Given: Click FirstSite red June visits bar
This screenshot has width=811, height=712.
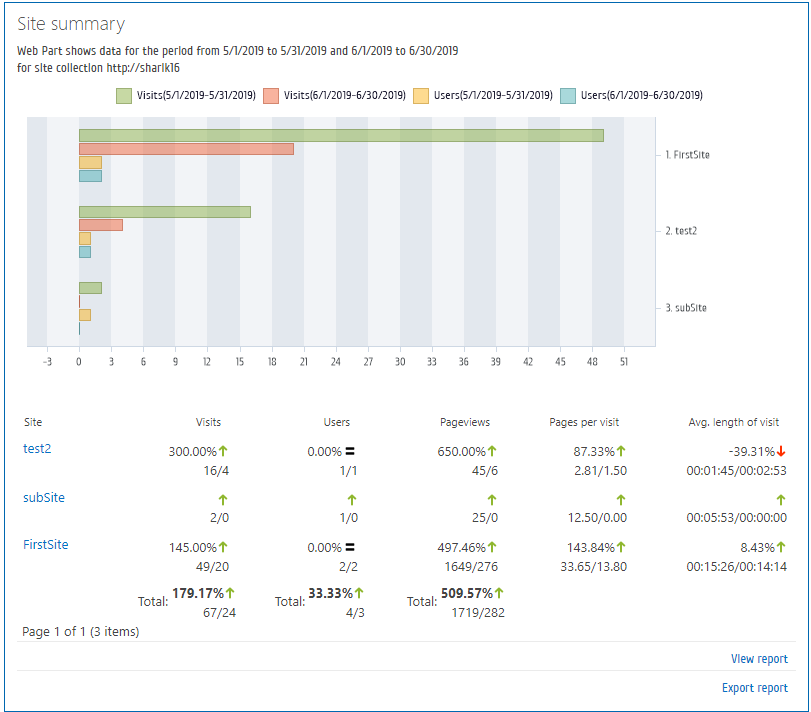Looking at the screenshot, I should (x=186, y=149).
